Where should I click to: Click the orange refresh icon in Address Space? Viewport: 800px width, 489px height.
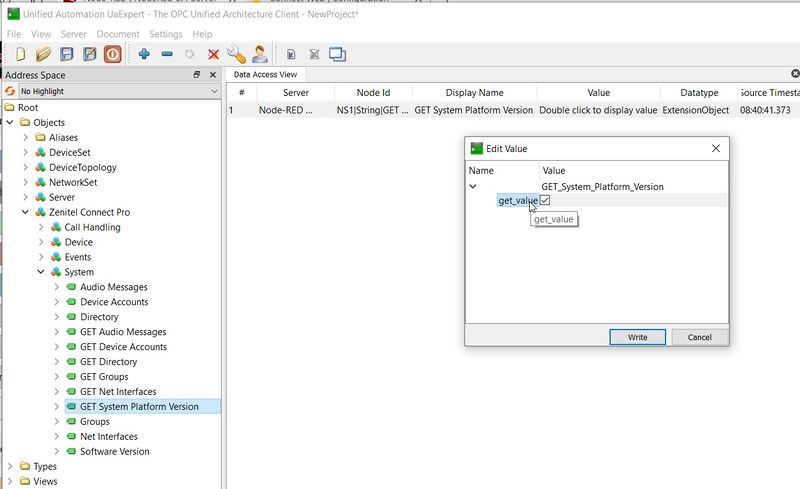coord(10,91)
